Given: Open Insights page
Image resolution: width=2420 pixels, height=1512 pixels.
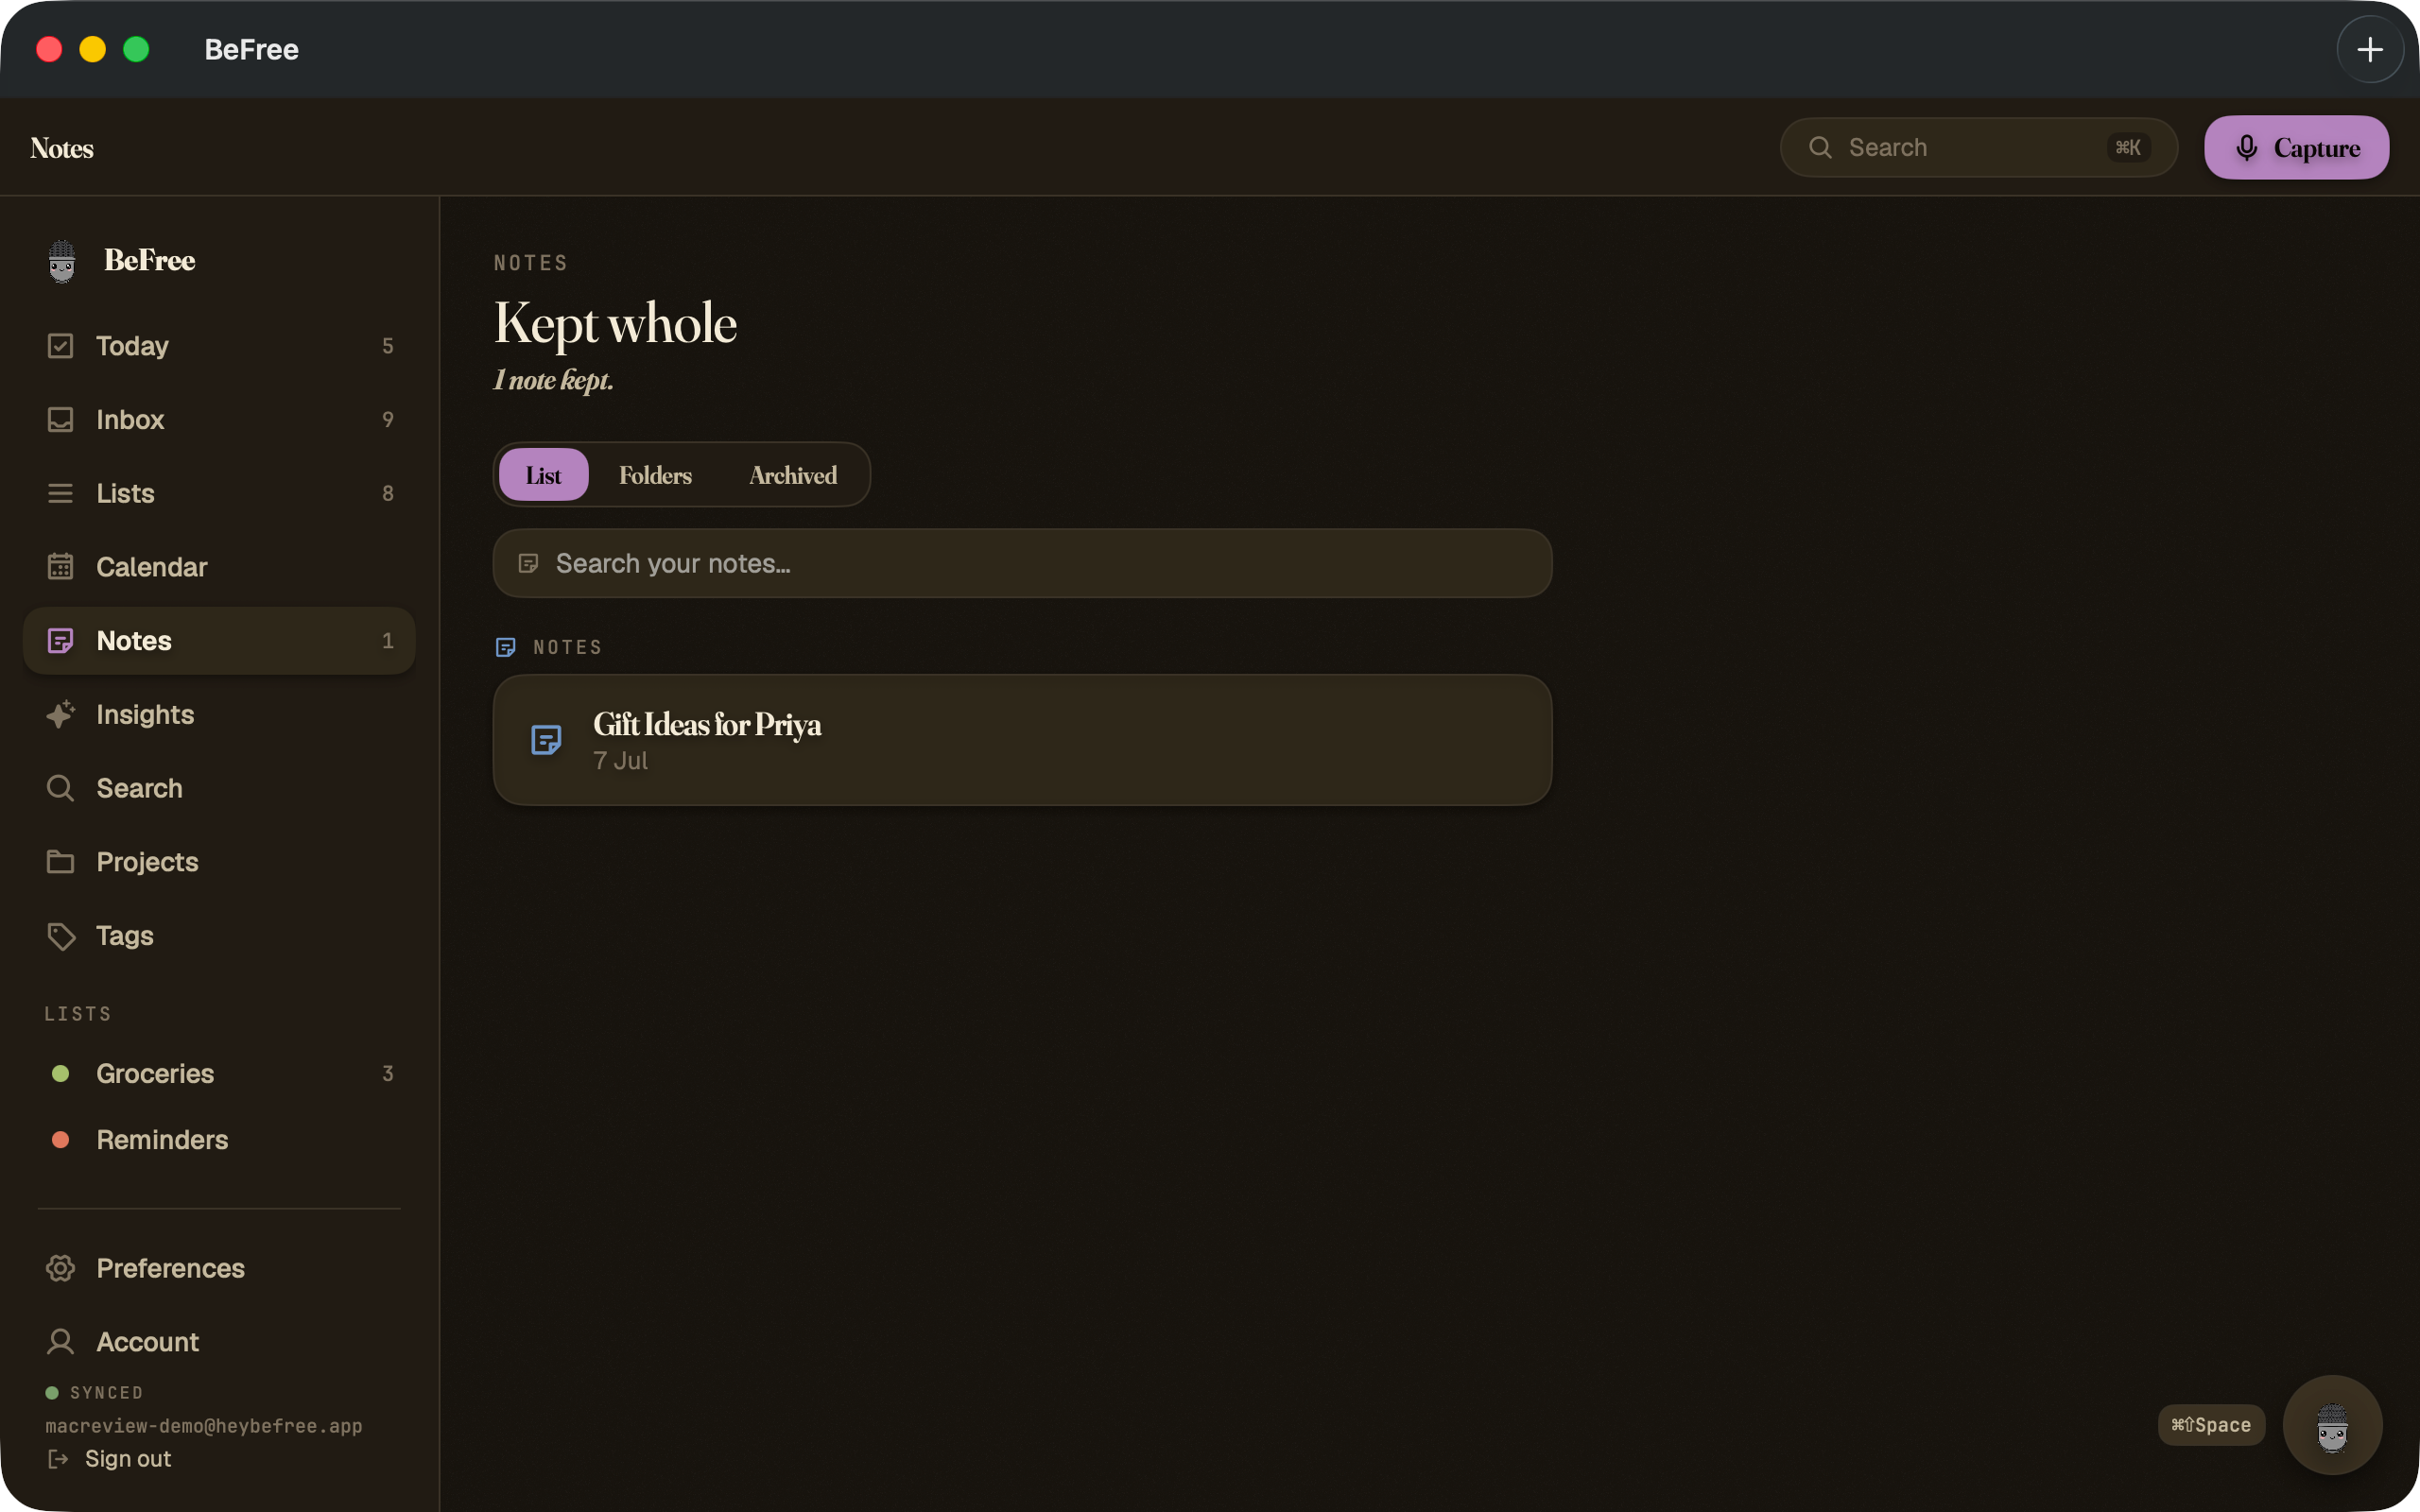Looking at the screenshot, I should [219, 715].
